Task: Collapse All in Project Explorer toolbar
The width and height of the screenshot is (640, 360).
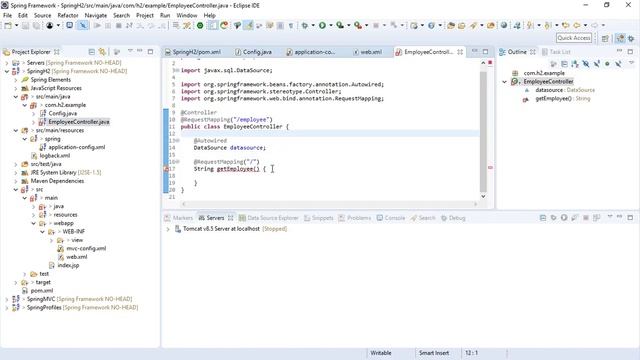Action: click(x=91, y=52)
